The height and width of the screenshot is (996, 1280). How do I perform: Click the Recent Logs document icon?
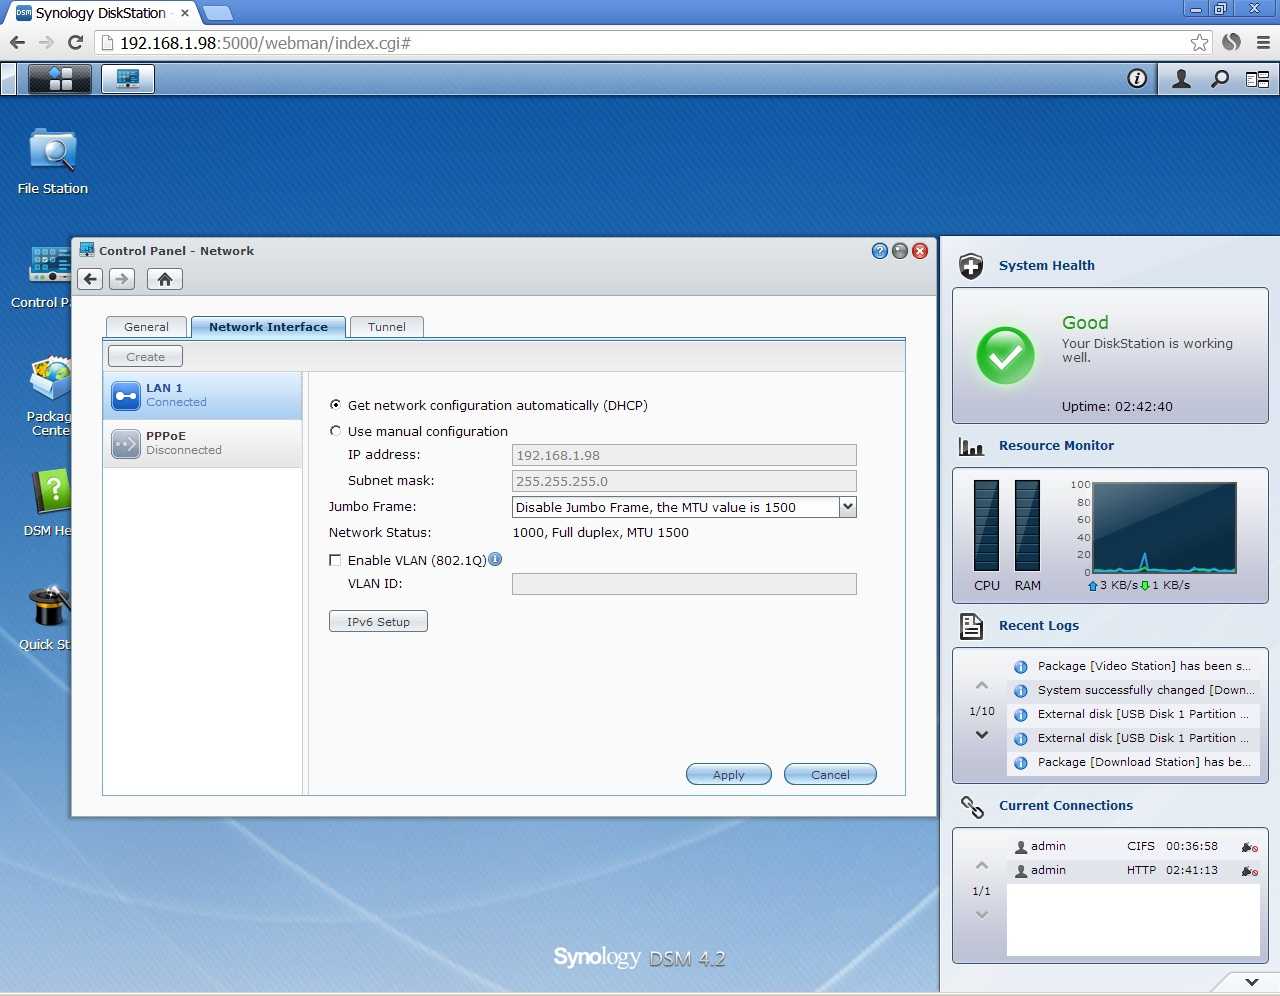[971, 626]
